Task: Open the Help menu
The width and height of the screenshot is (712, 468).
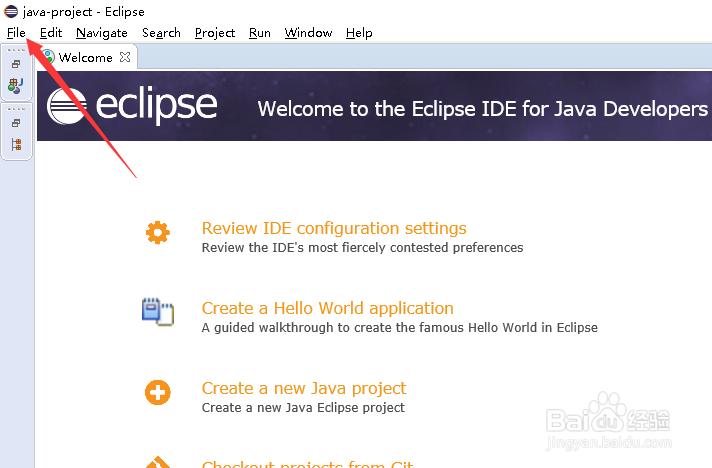Action: coord(359,33)
